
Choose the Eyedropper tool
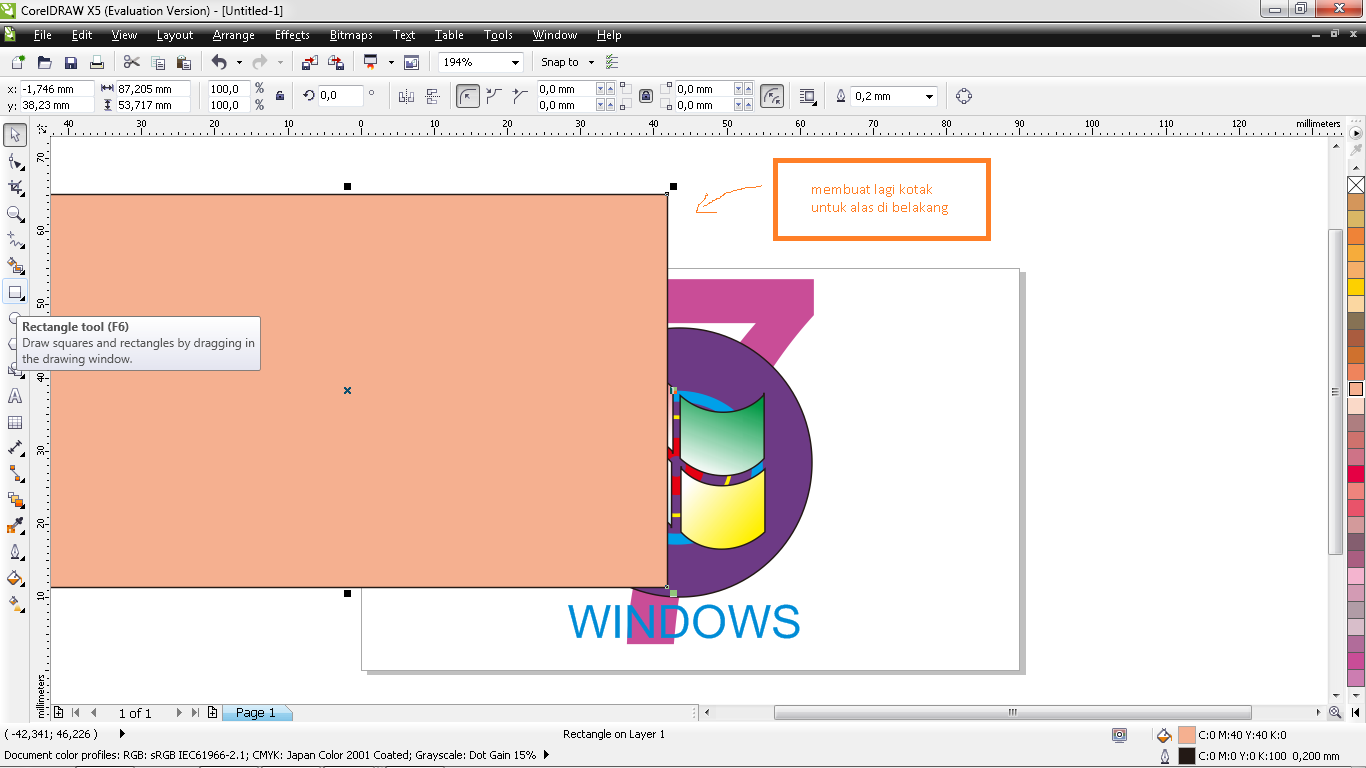point(15,526)
